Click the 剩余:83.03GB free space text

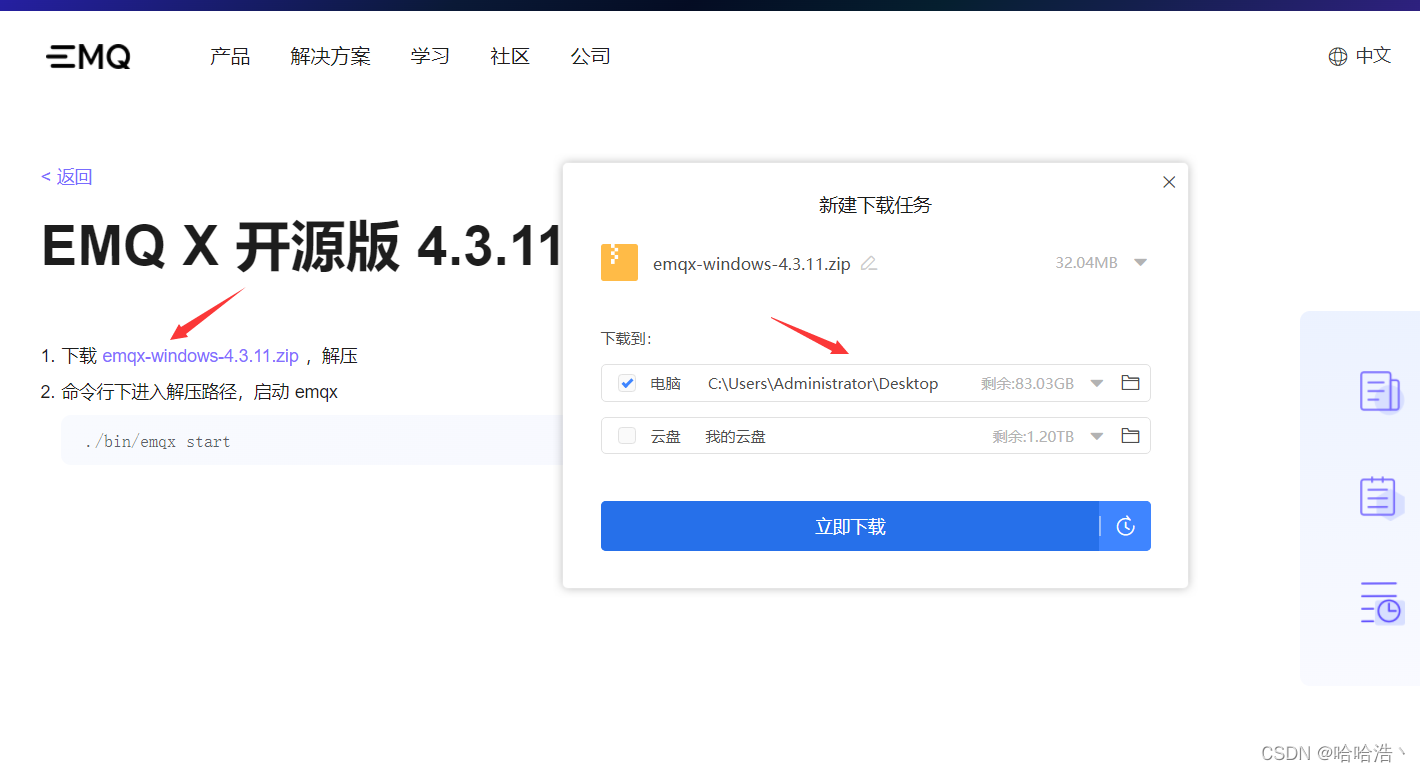1027,383
